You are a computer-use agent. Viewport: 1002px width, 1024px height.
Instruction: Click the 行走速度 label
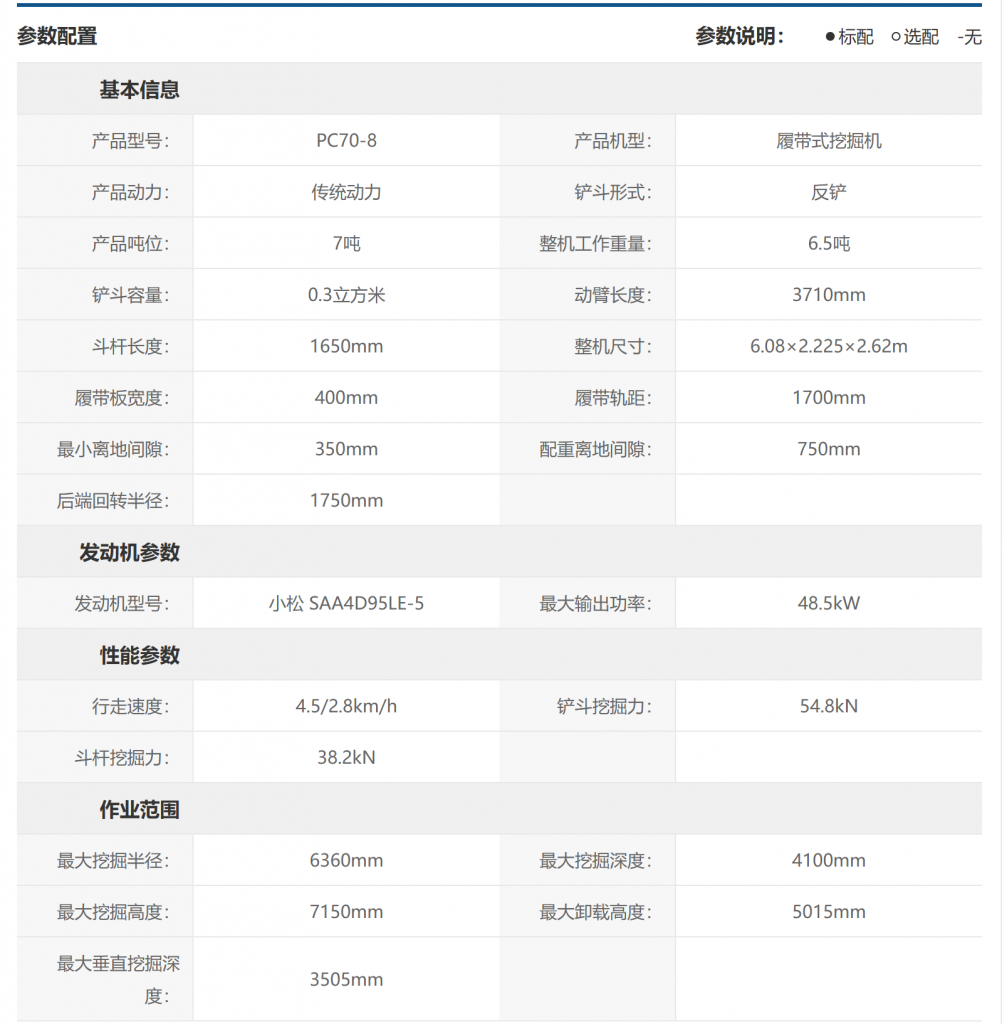(130, 707)
